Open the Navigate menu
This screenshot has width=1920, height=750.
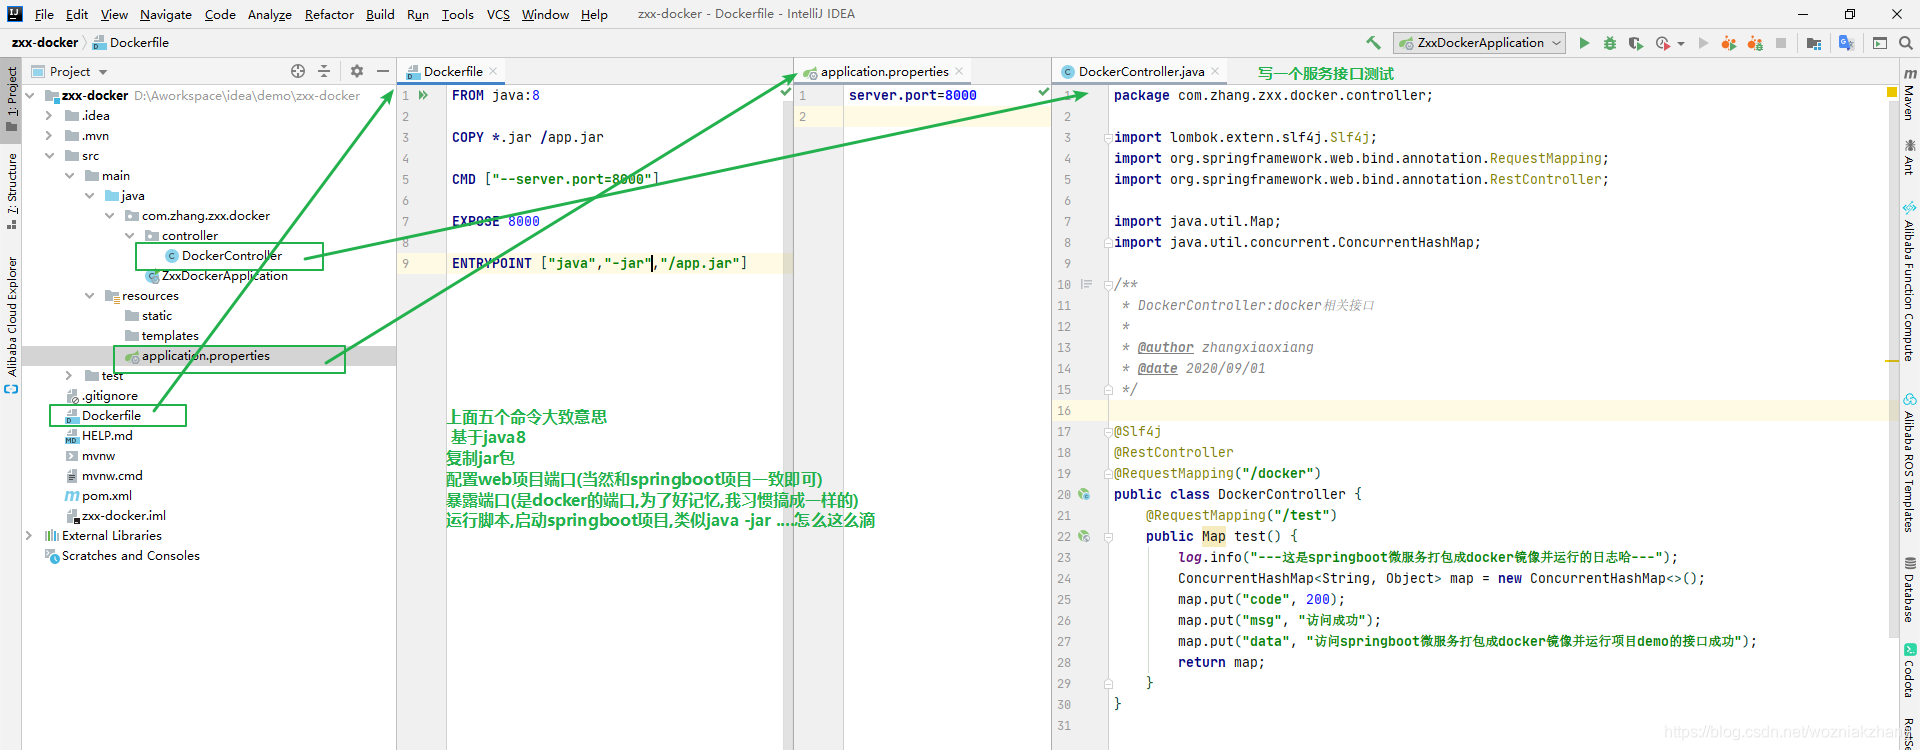coord(166,14)
